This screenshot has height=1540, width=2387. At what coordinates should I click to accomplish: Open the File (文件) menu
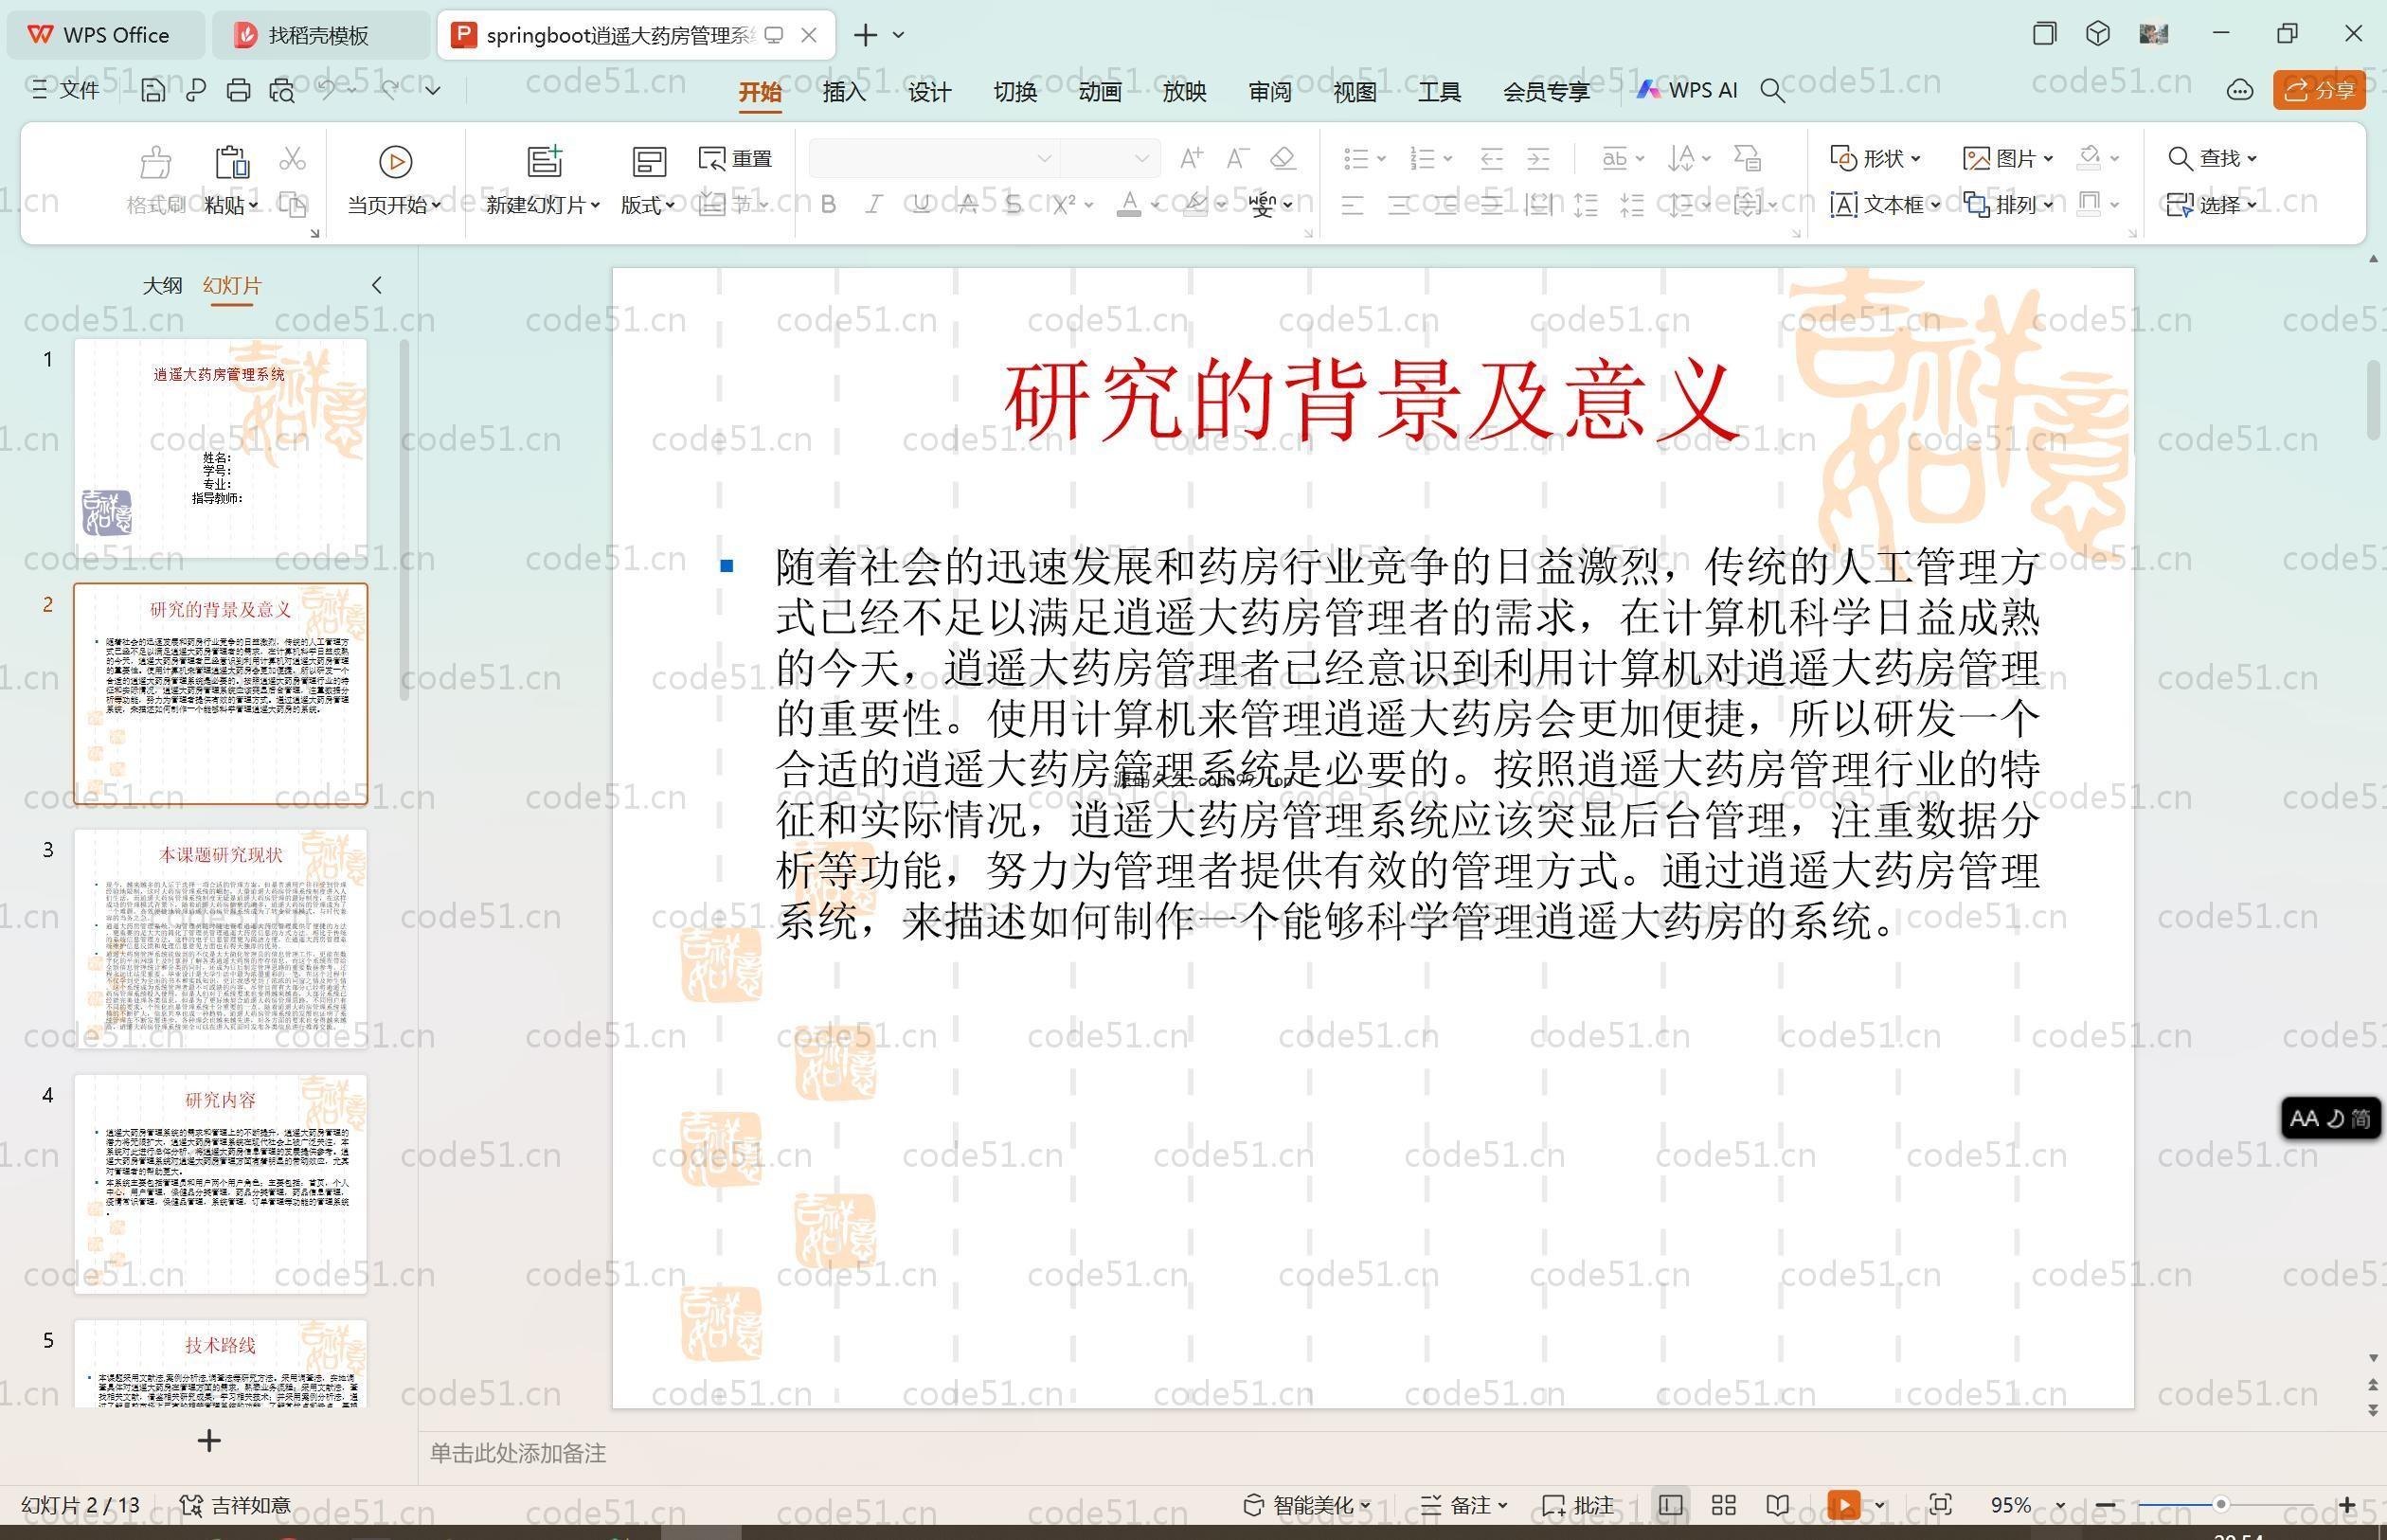coord(65,90)
